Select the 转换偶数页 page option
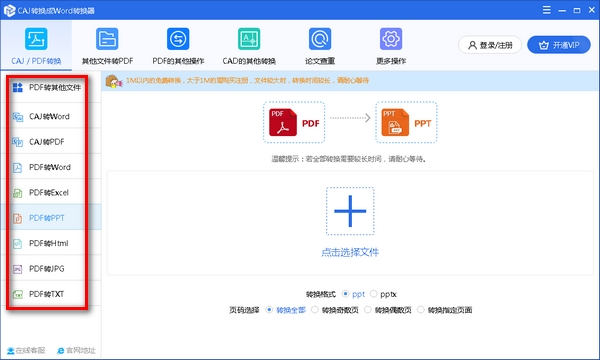 pyautogui.click(x=368, y=310)
